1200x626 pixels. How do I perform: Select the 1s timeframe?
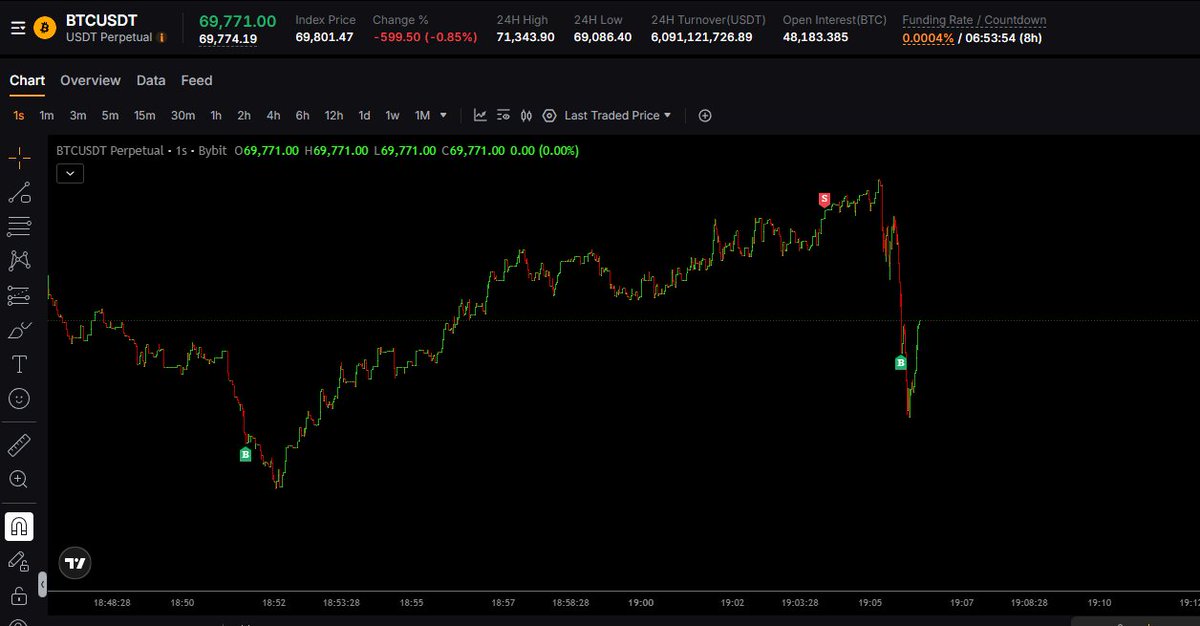coord(19,115)
